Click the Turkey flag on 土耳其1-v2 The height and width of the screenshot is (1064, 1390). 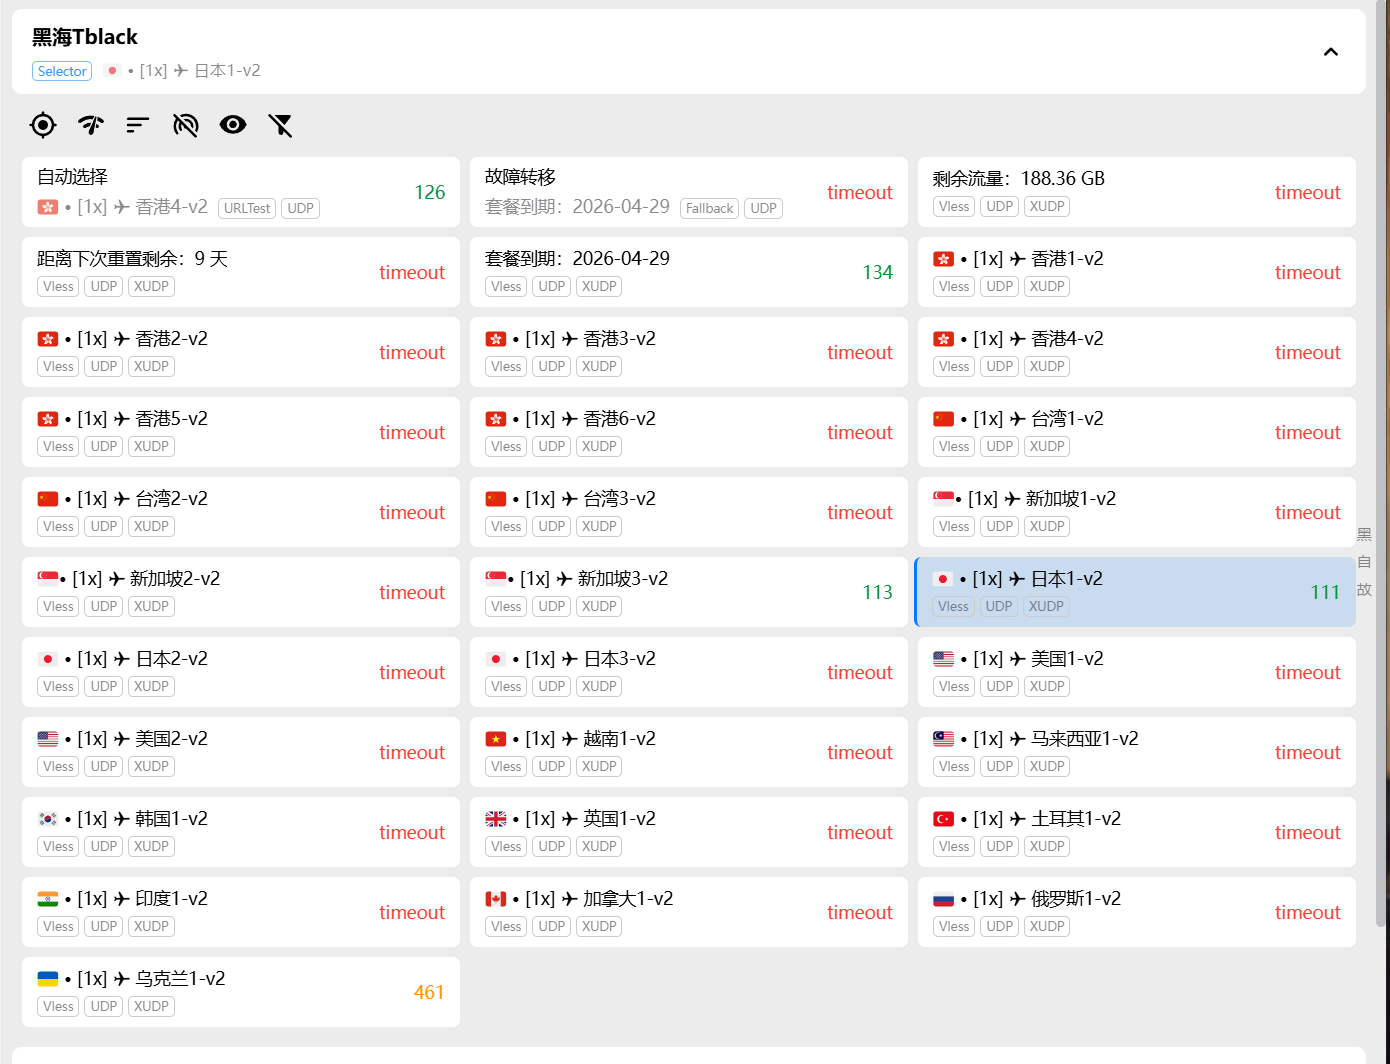point(944,819)
